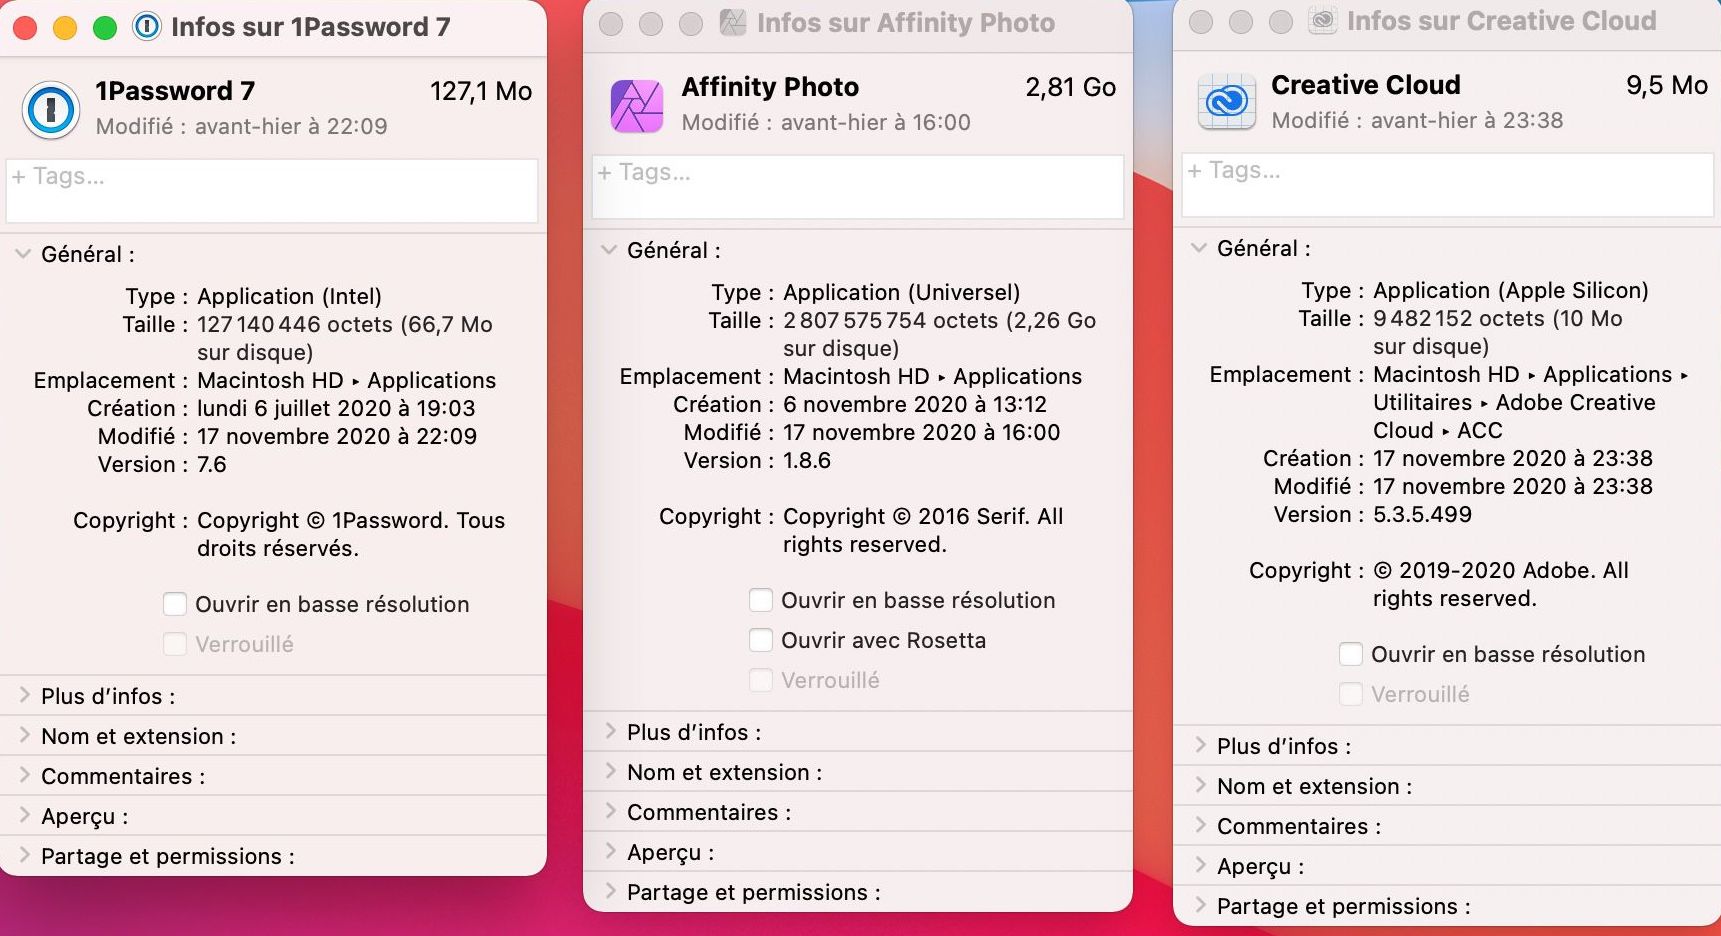Click the 2,81 Go size in Affinity header

(x=1071, y=87)
